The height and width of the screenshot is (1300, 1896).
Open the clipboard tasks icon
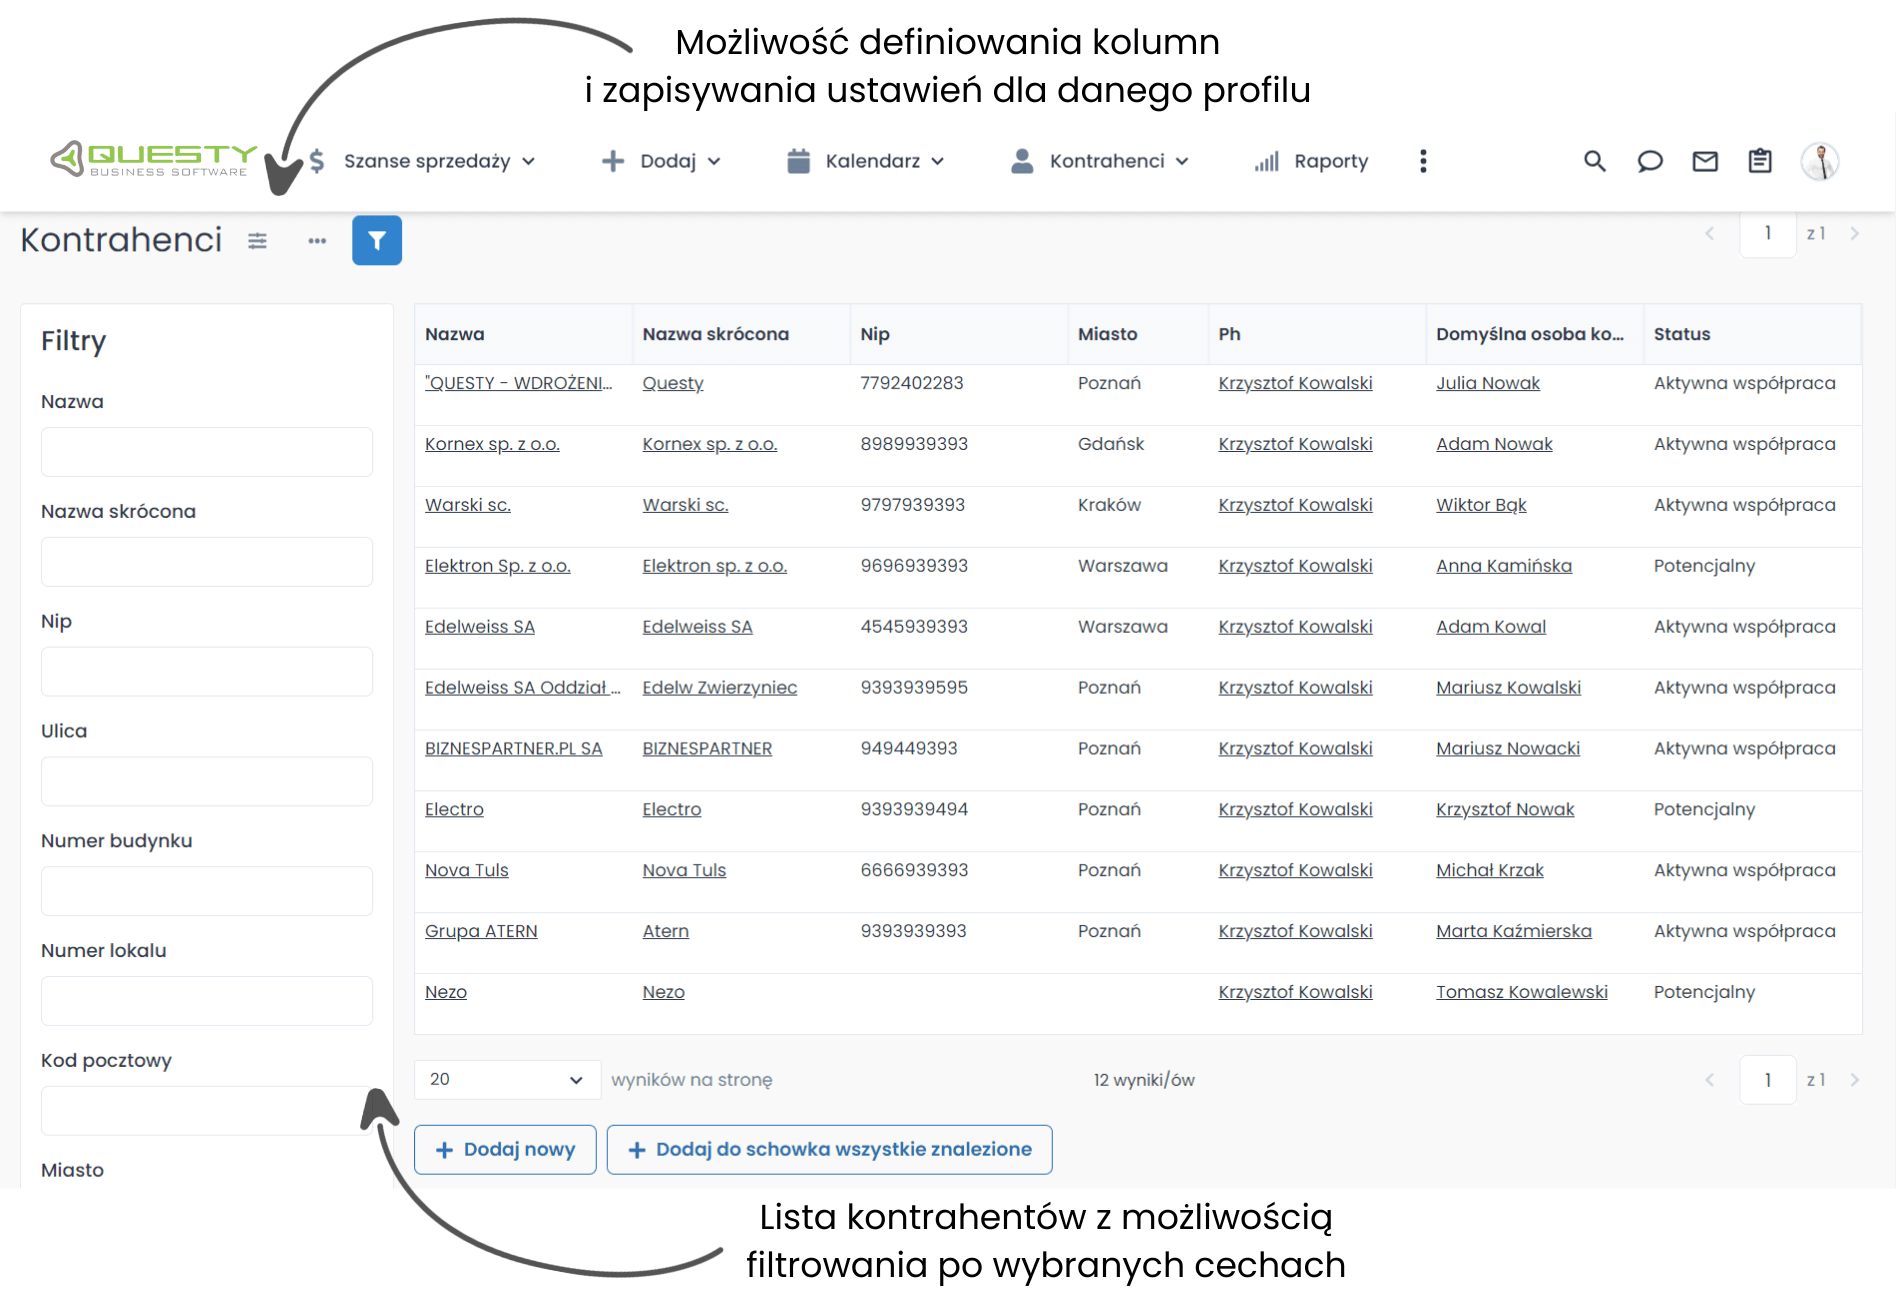tap(1760, 161)
